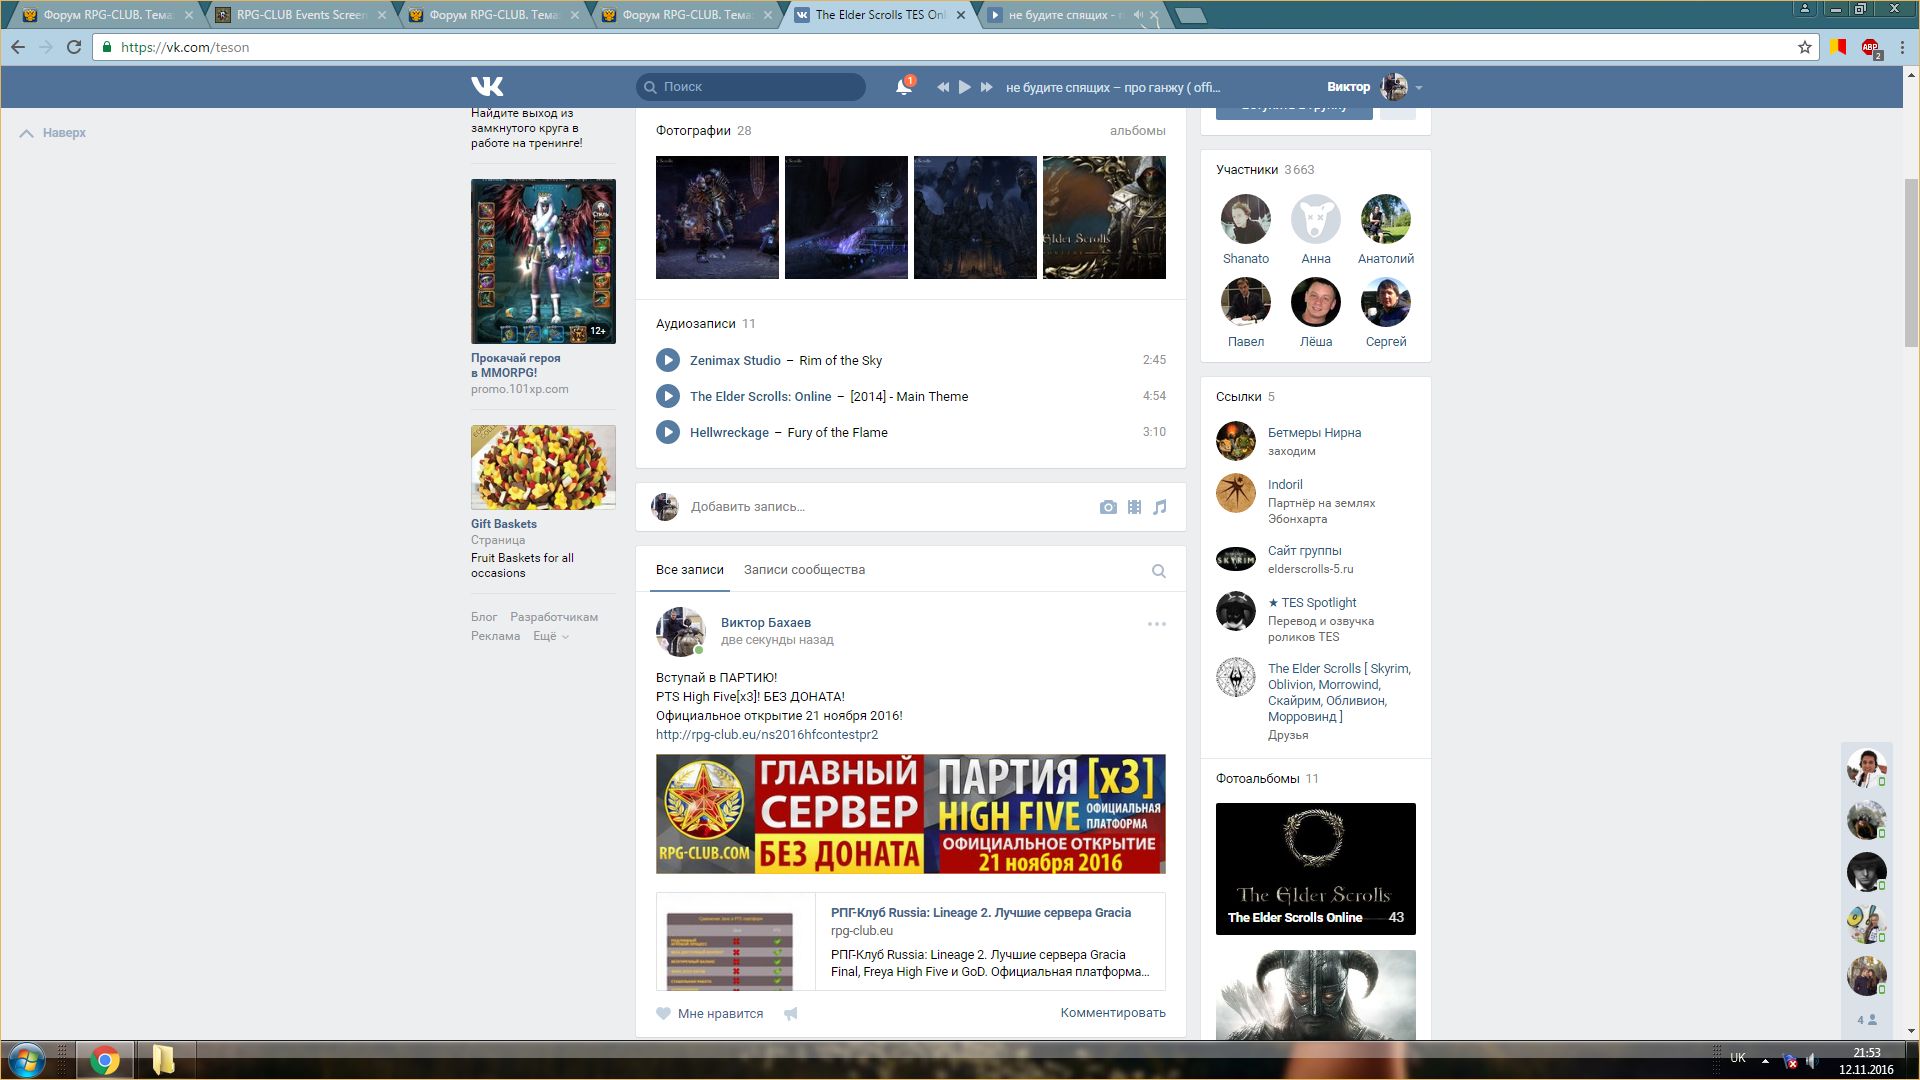Click the VK logo in header
Screen dimensions: 1920x1080
(487, 86)
